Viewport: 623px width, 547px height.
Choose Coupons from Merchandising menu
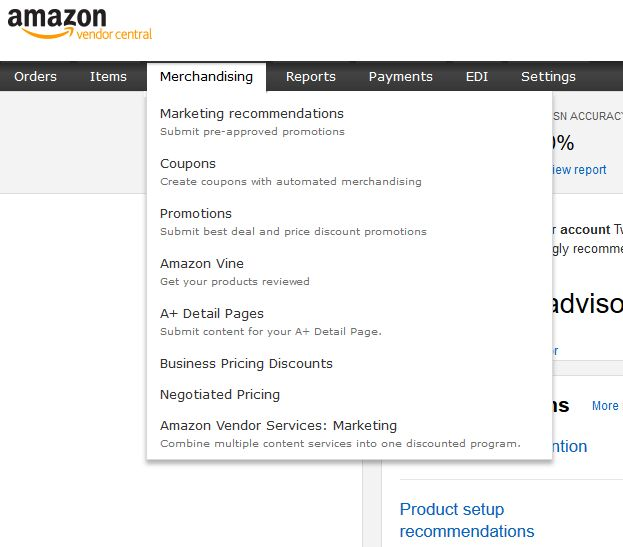(290, 172)
